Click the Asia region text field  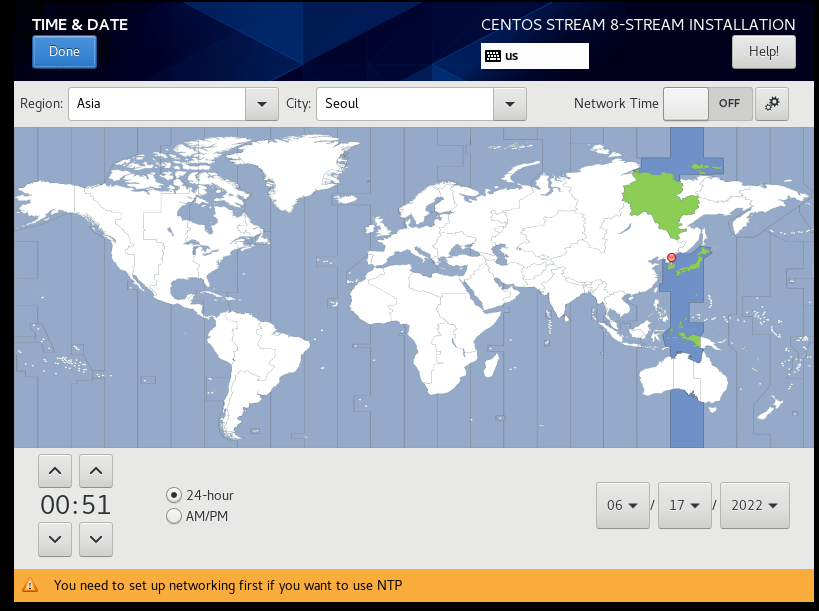(157, 104)
